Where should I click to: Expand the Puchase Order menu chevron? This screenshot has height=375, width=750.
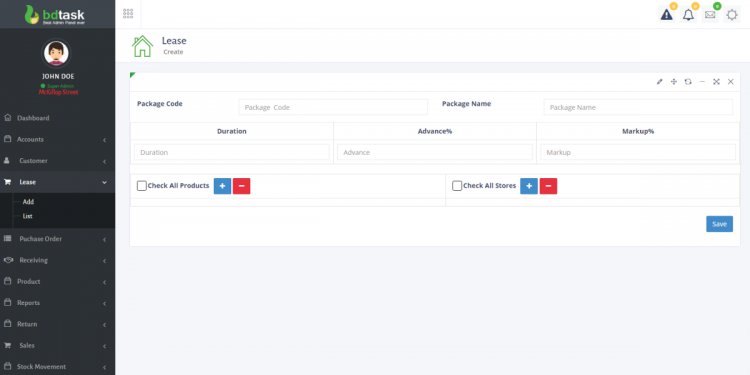(x=104, y=240)
